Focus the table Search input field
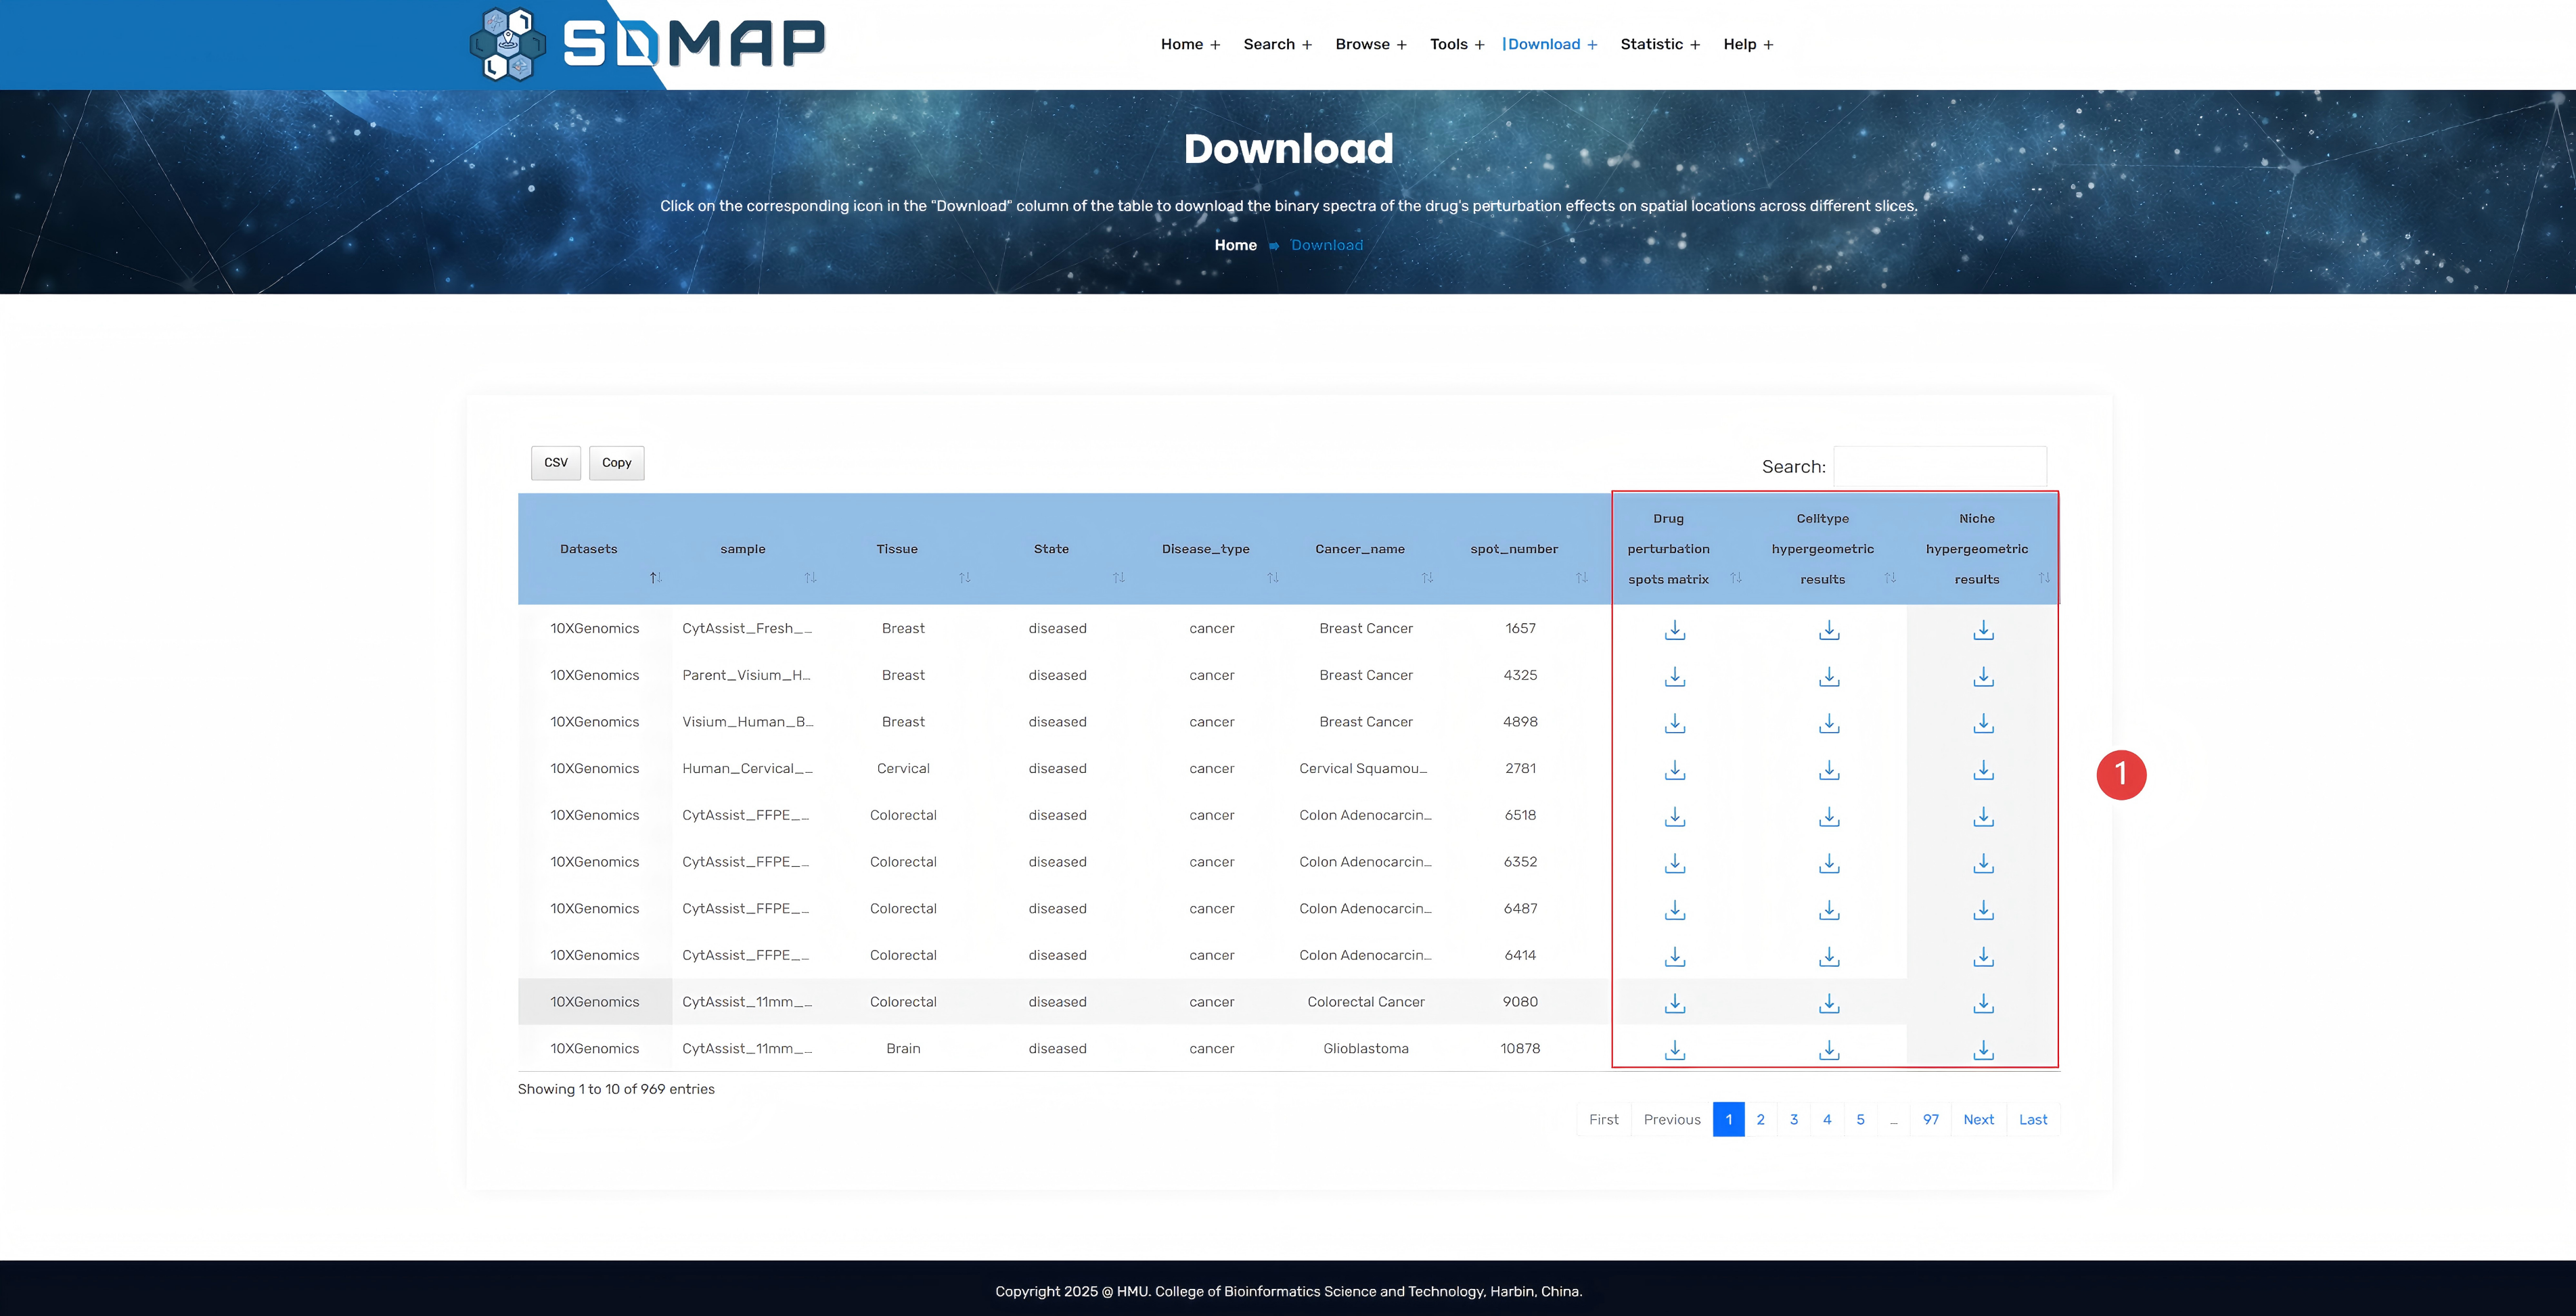The height and width of the screenshot is (1316, 2576). click(x=1939, y=467)
